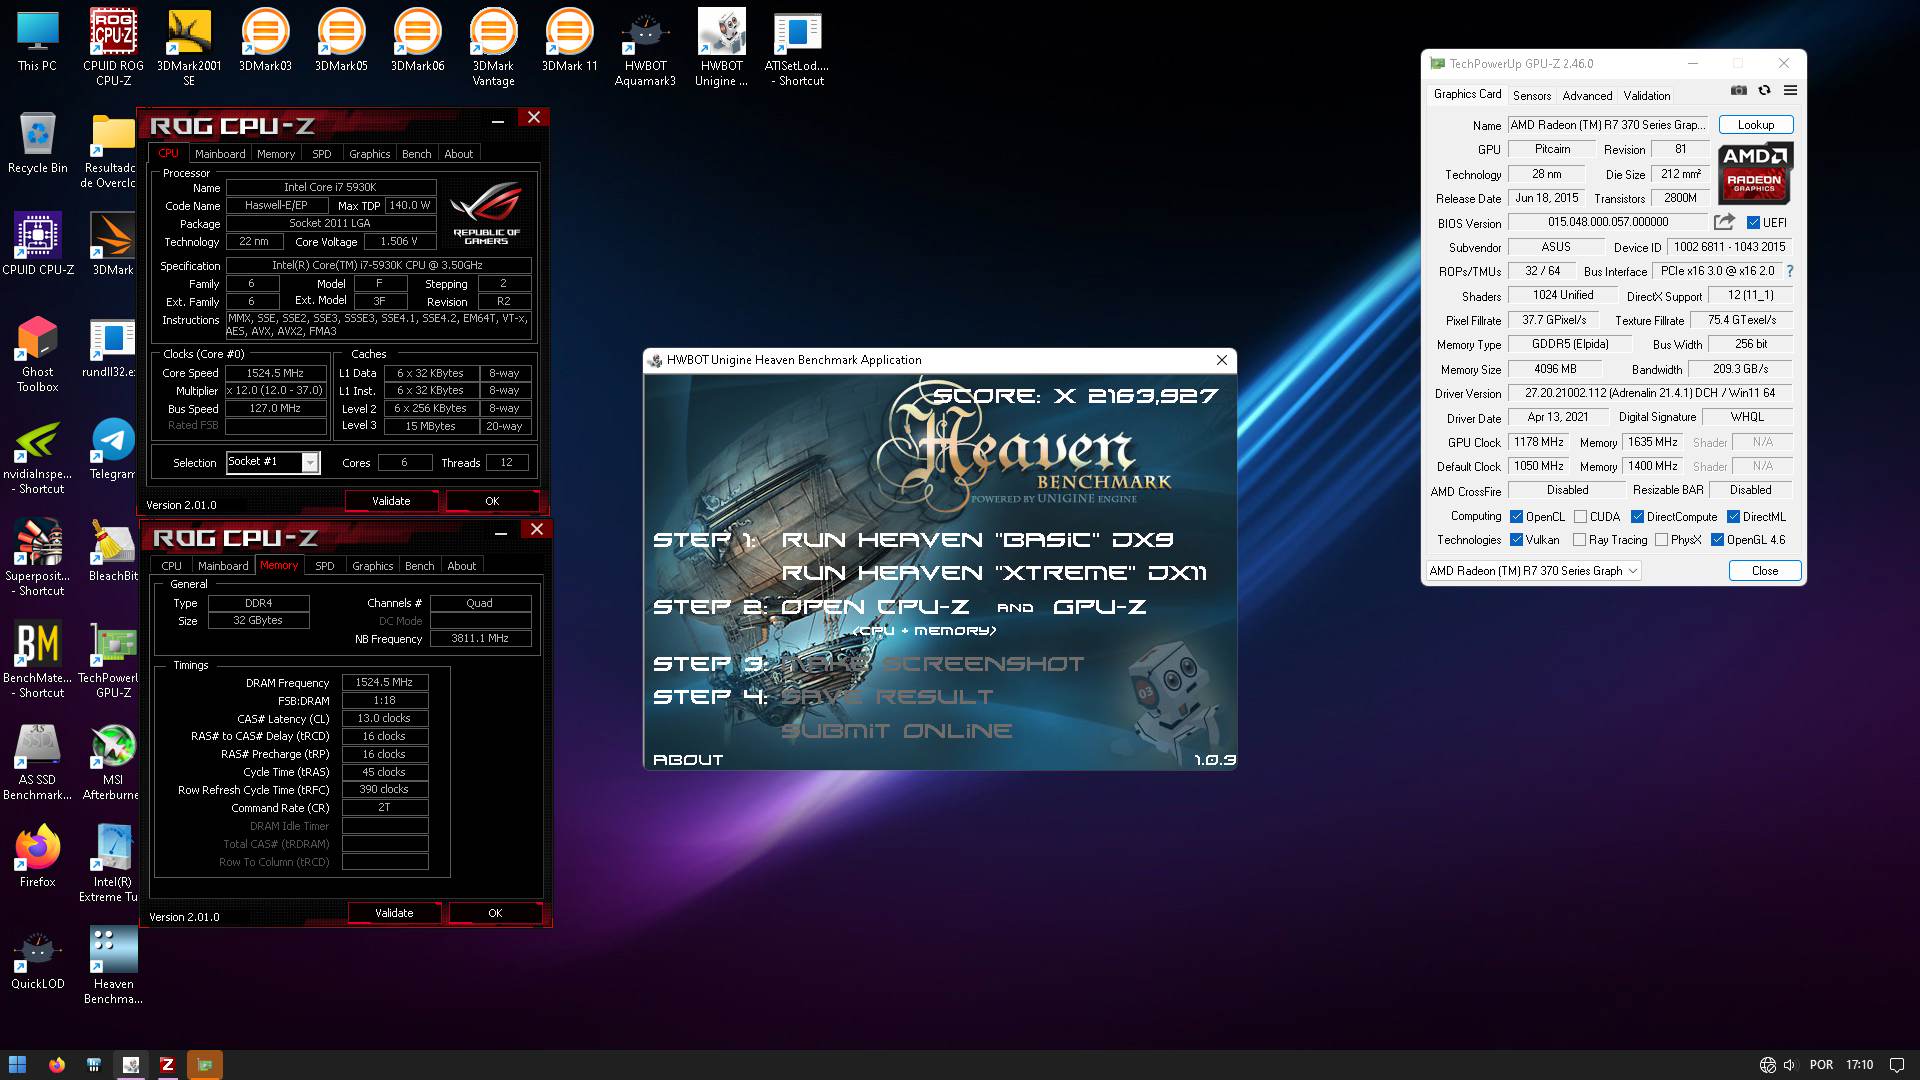
Task: Switch to Sensors tab in GPU-Z
Action: click(1531, 96)
